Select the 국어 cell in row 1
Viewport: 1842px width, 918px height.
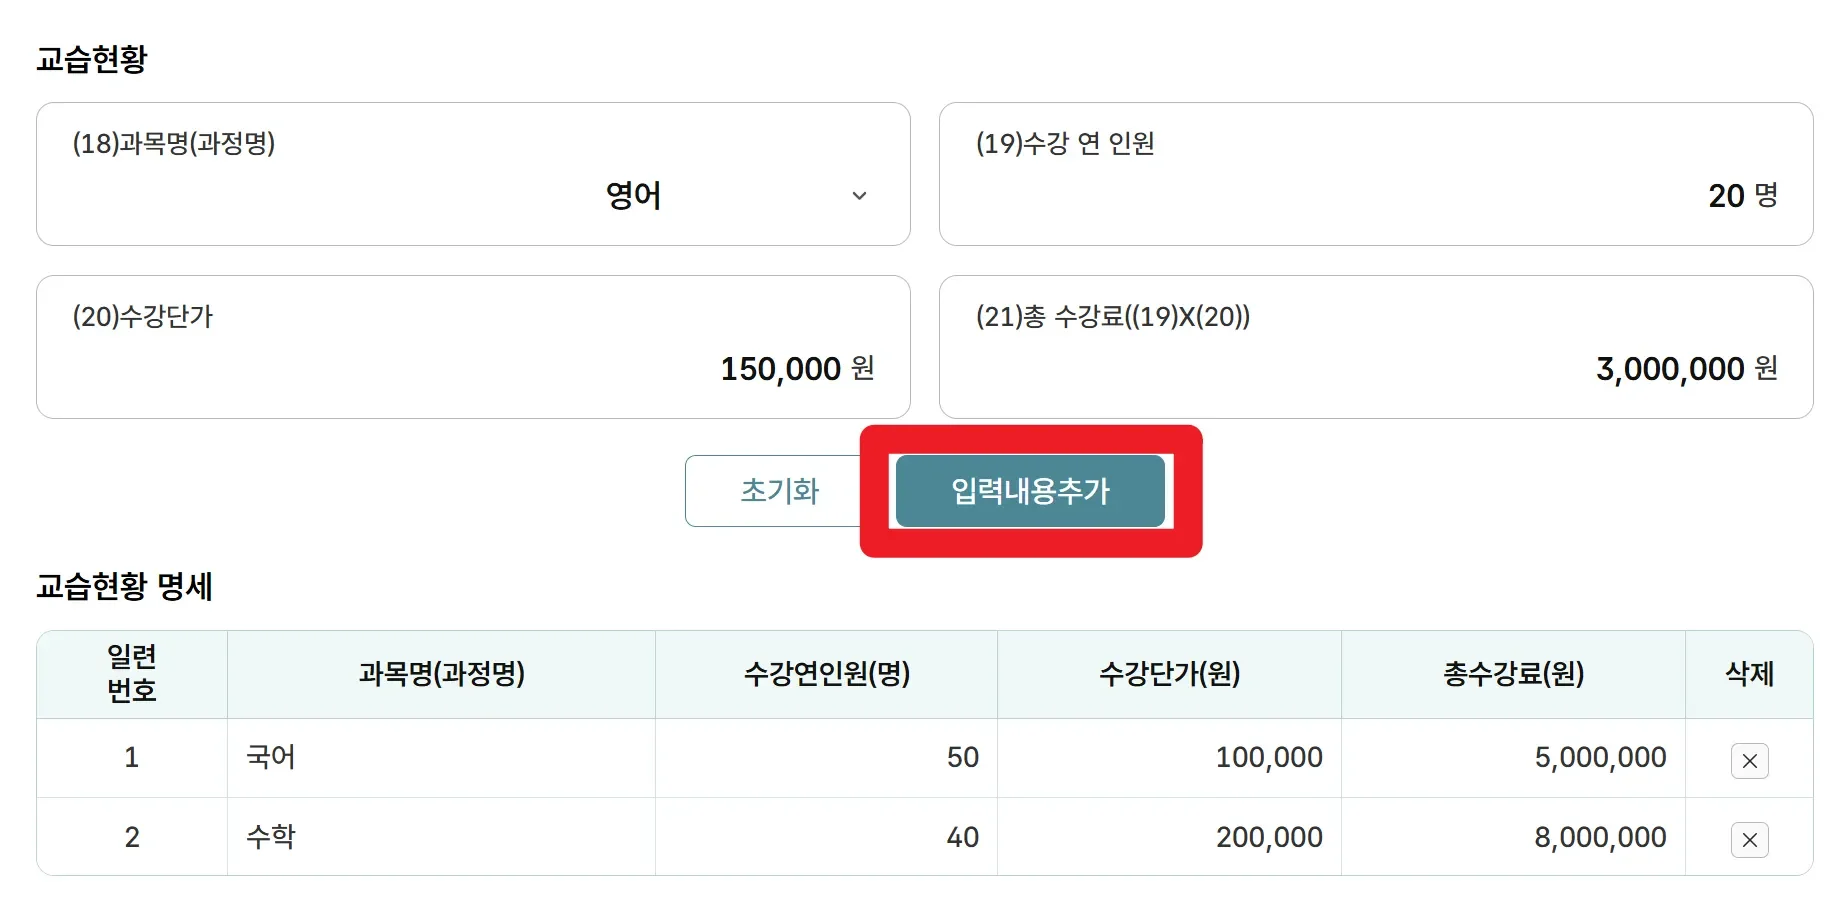[271, 757]
